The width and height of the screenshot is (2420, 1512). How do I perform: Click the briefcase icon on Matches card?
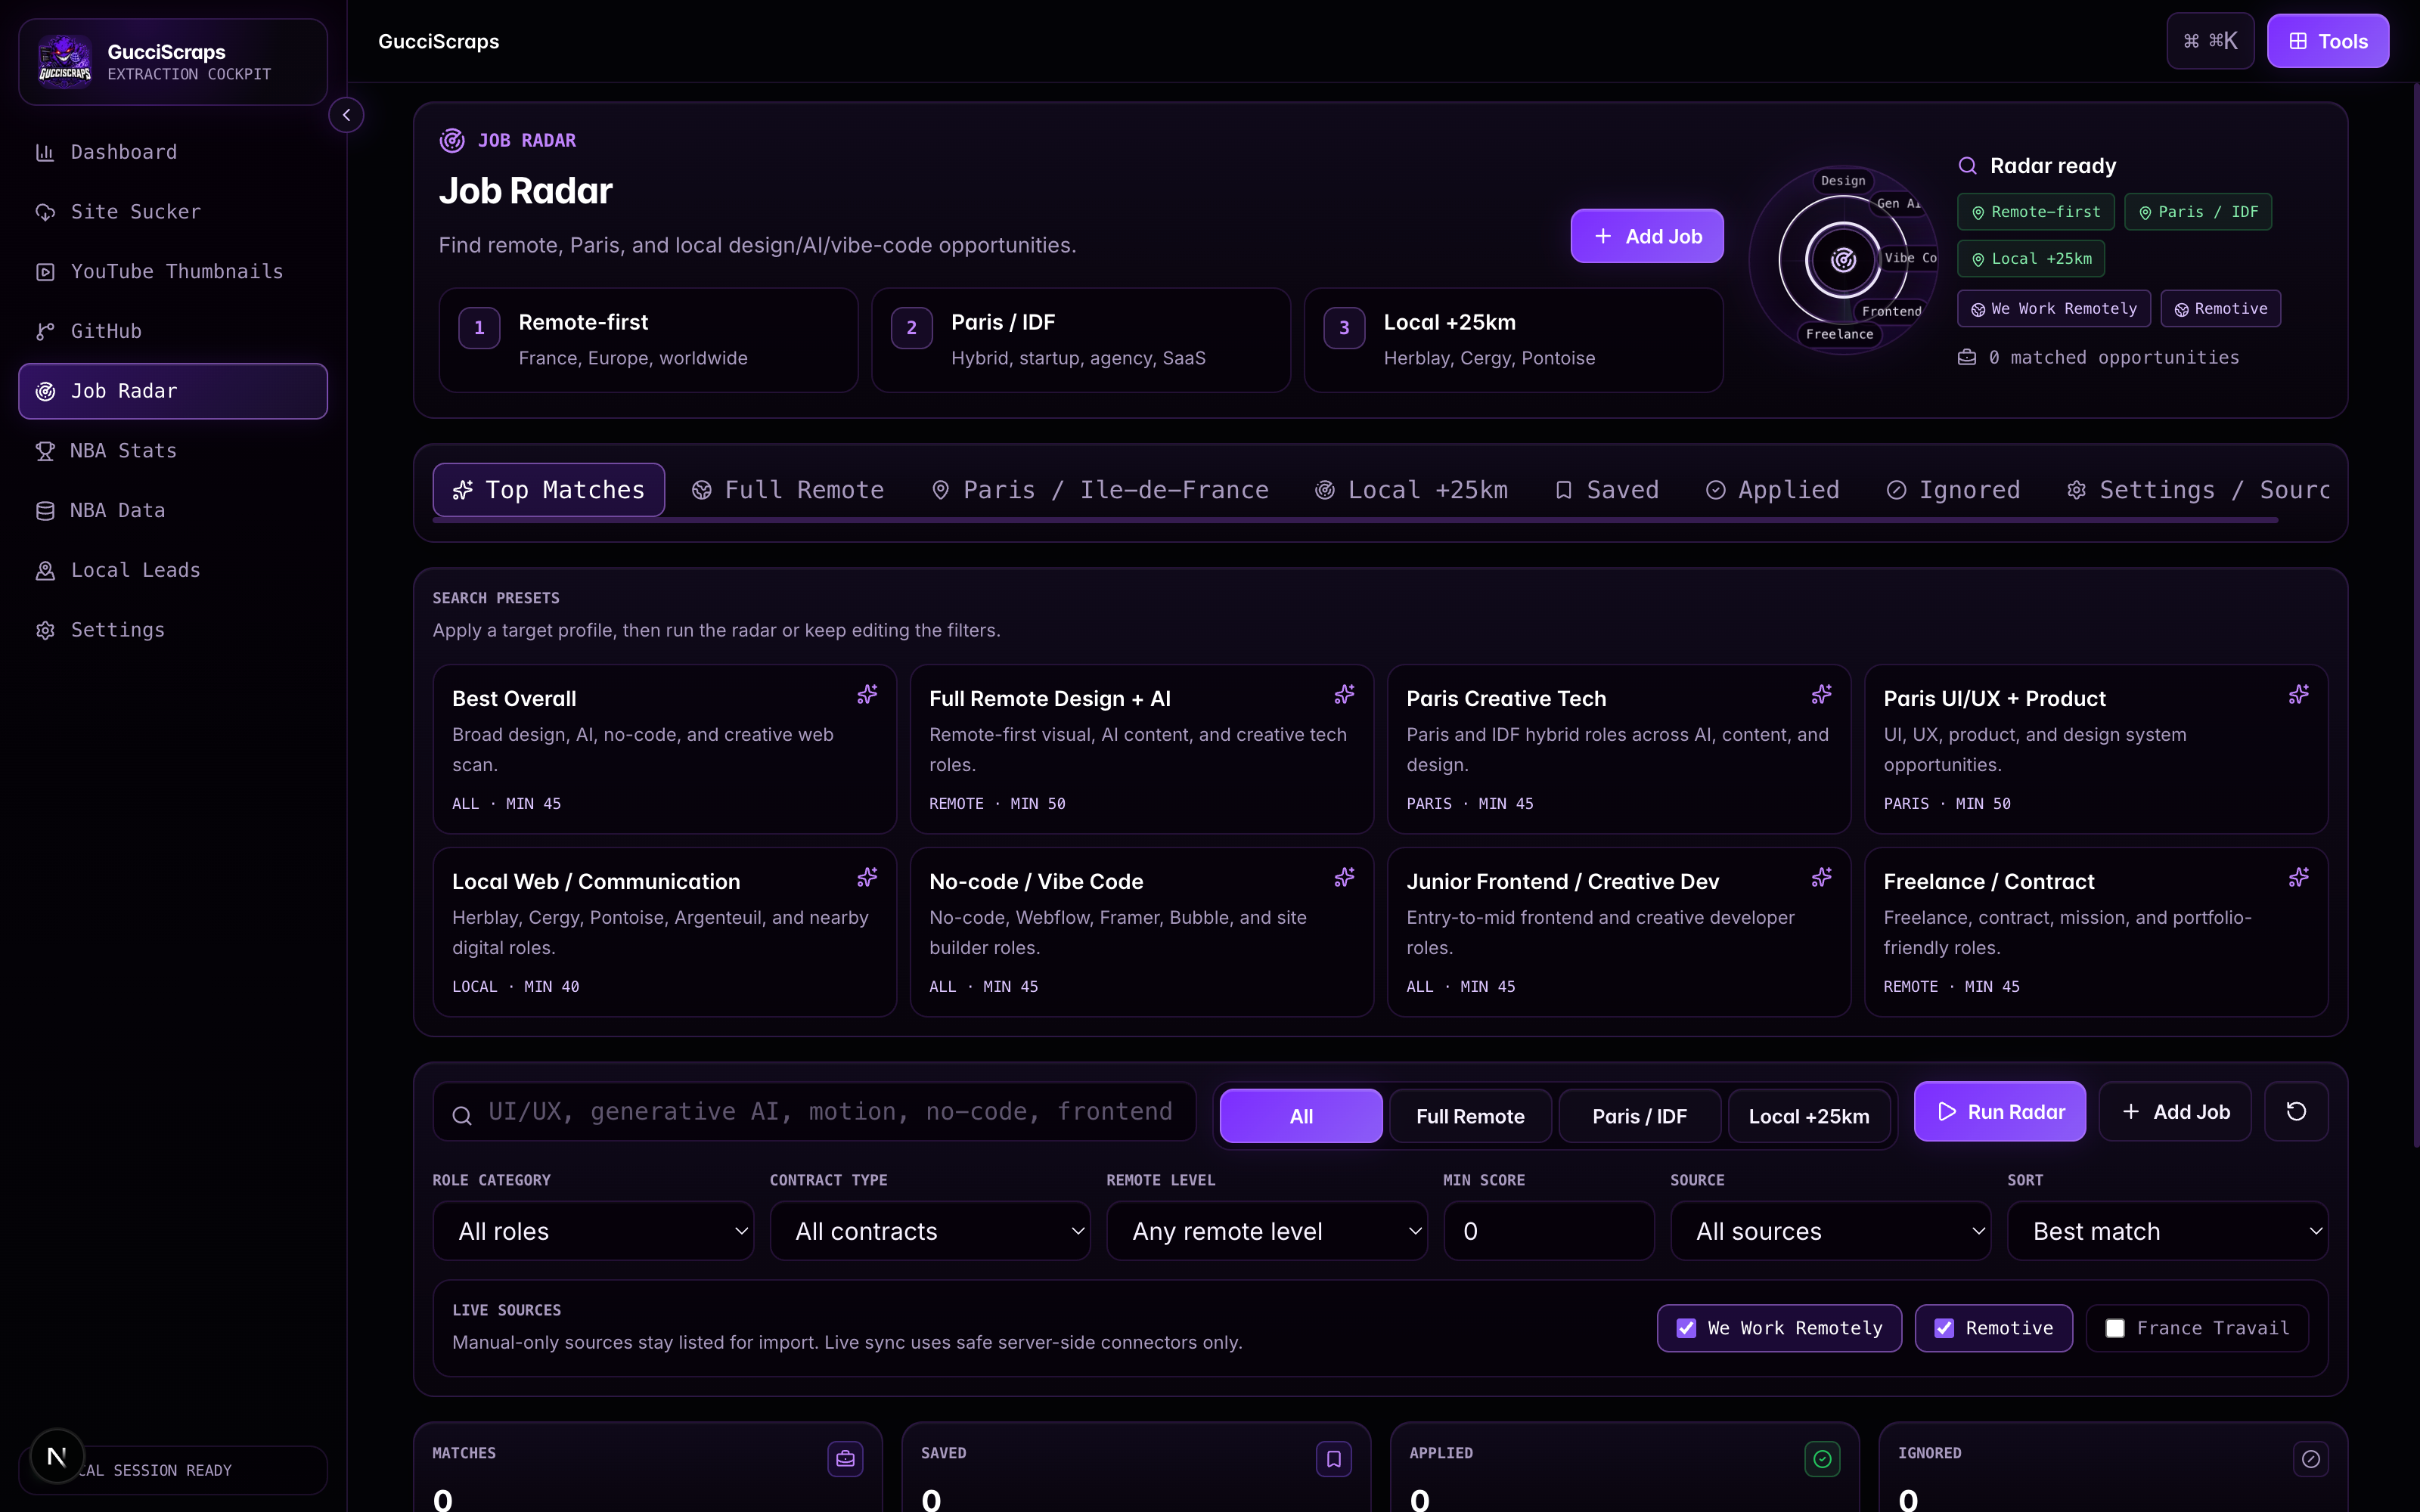coord(845,1459)
